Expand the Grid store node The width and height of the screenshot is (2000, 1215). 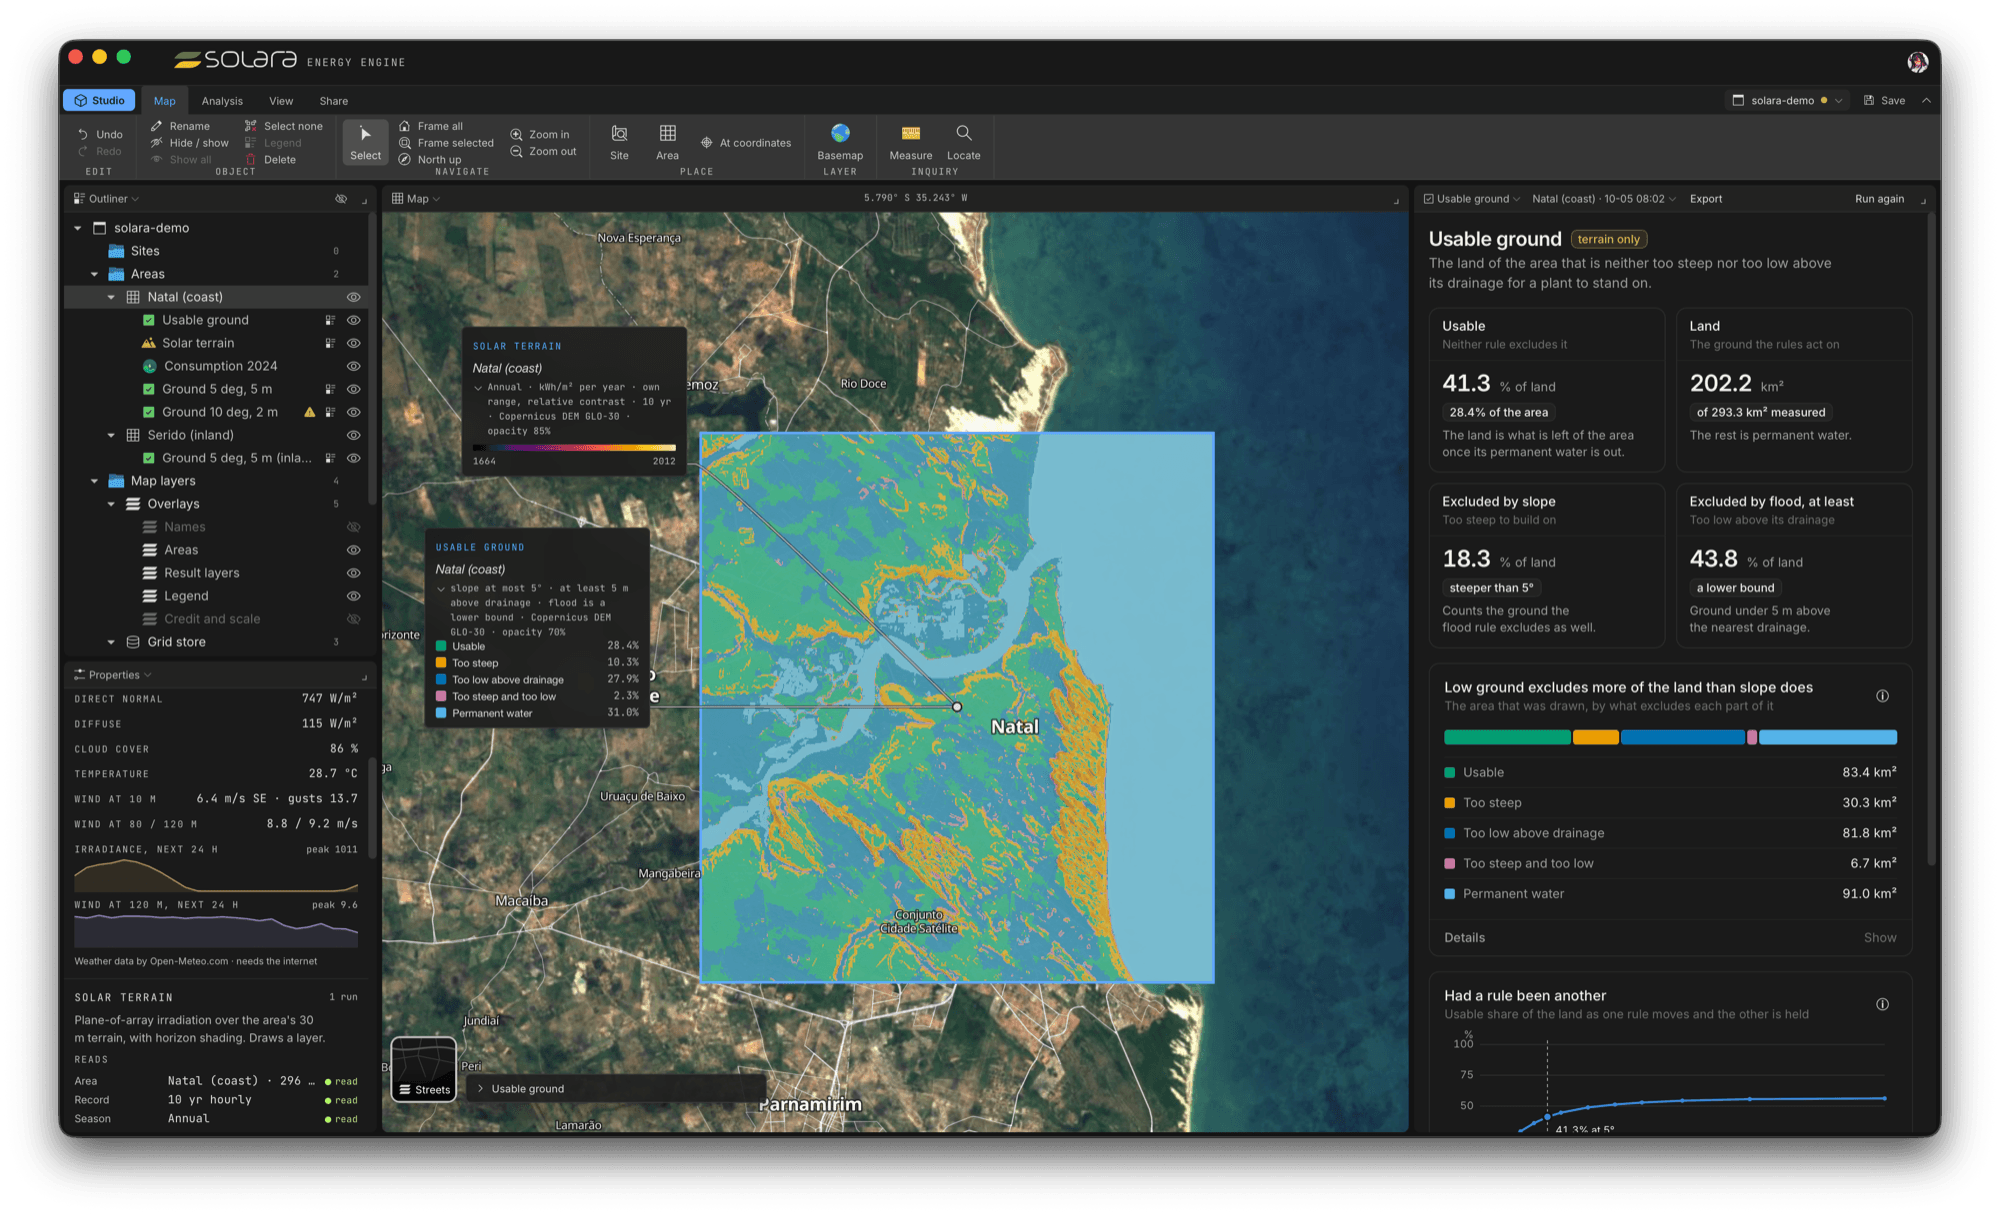[111, 642]
